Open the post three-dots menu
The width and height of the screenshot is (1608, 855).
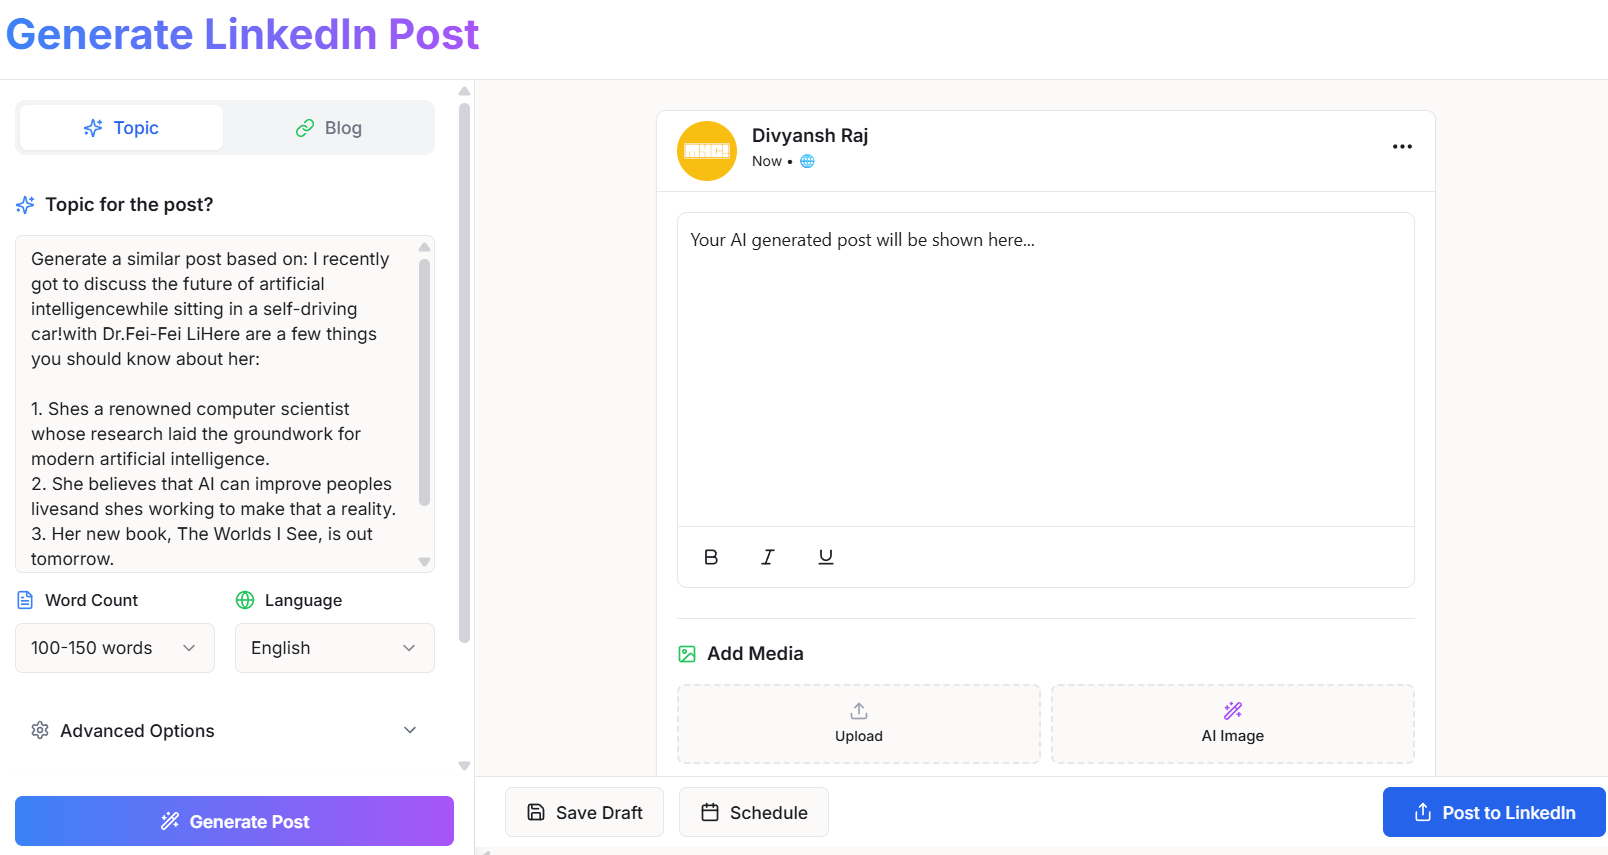tap(1402, 147)
